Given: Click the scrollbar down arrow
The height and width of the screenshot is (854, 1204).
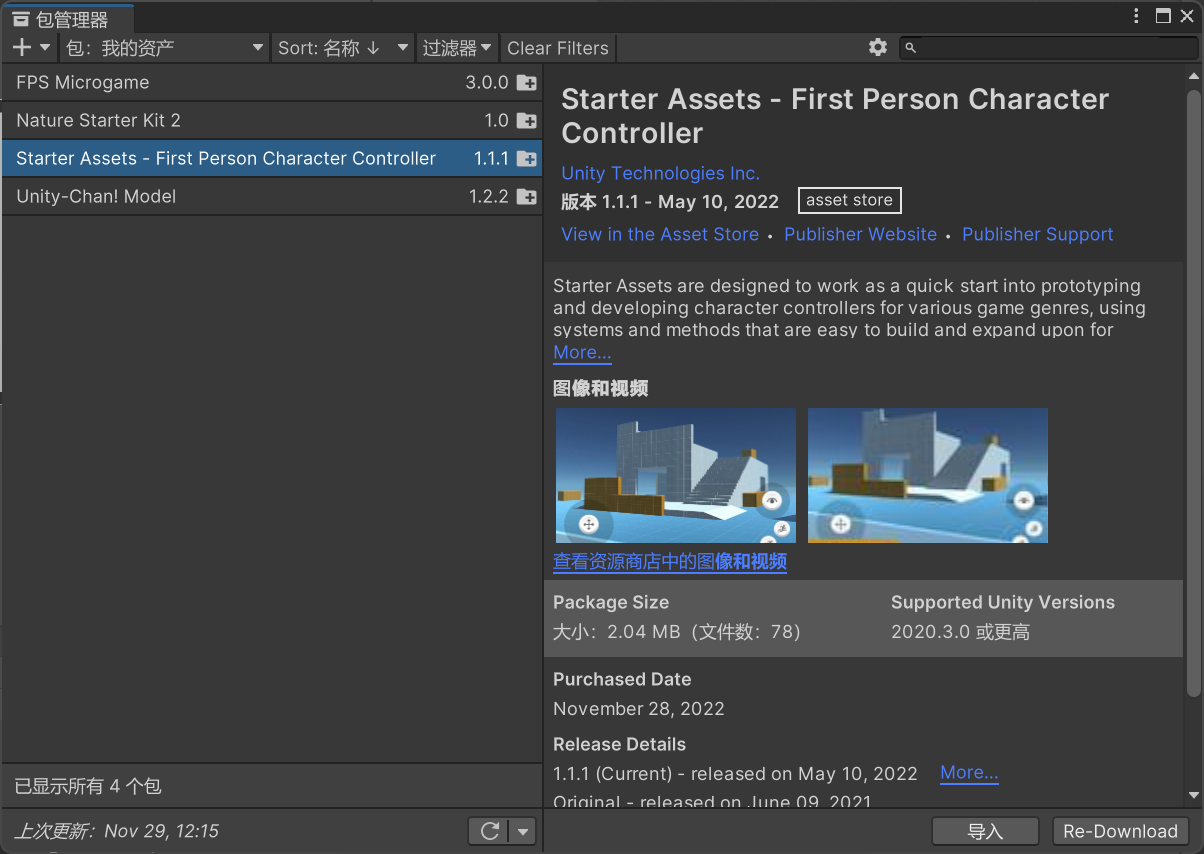Looking at the screenshot, I should click(1193, 795).
